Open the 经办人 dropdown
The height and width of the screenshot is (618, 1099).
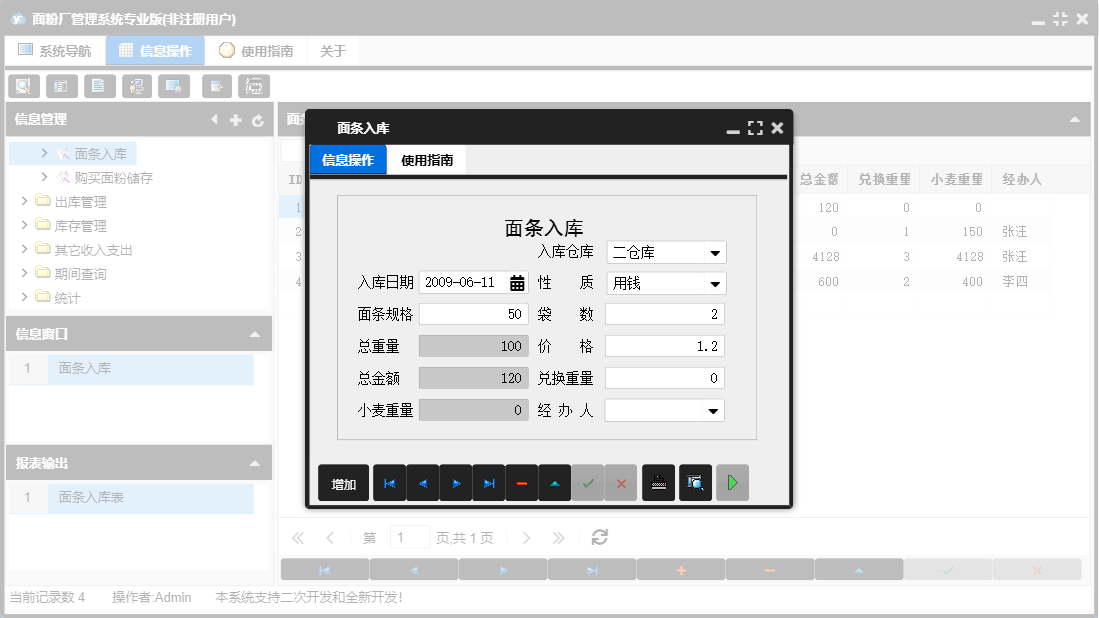[x=714, y=410]
